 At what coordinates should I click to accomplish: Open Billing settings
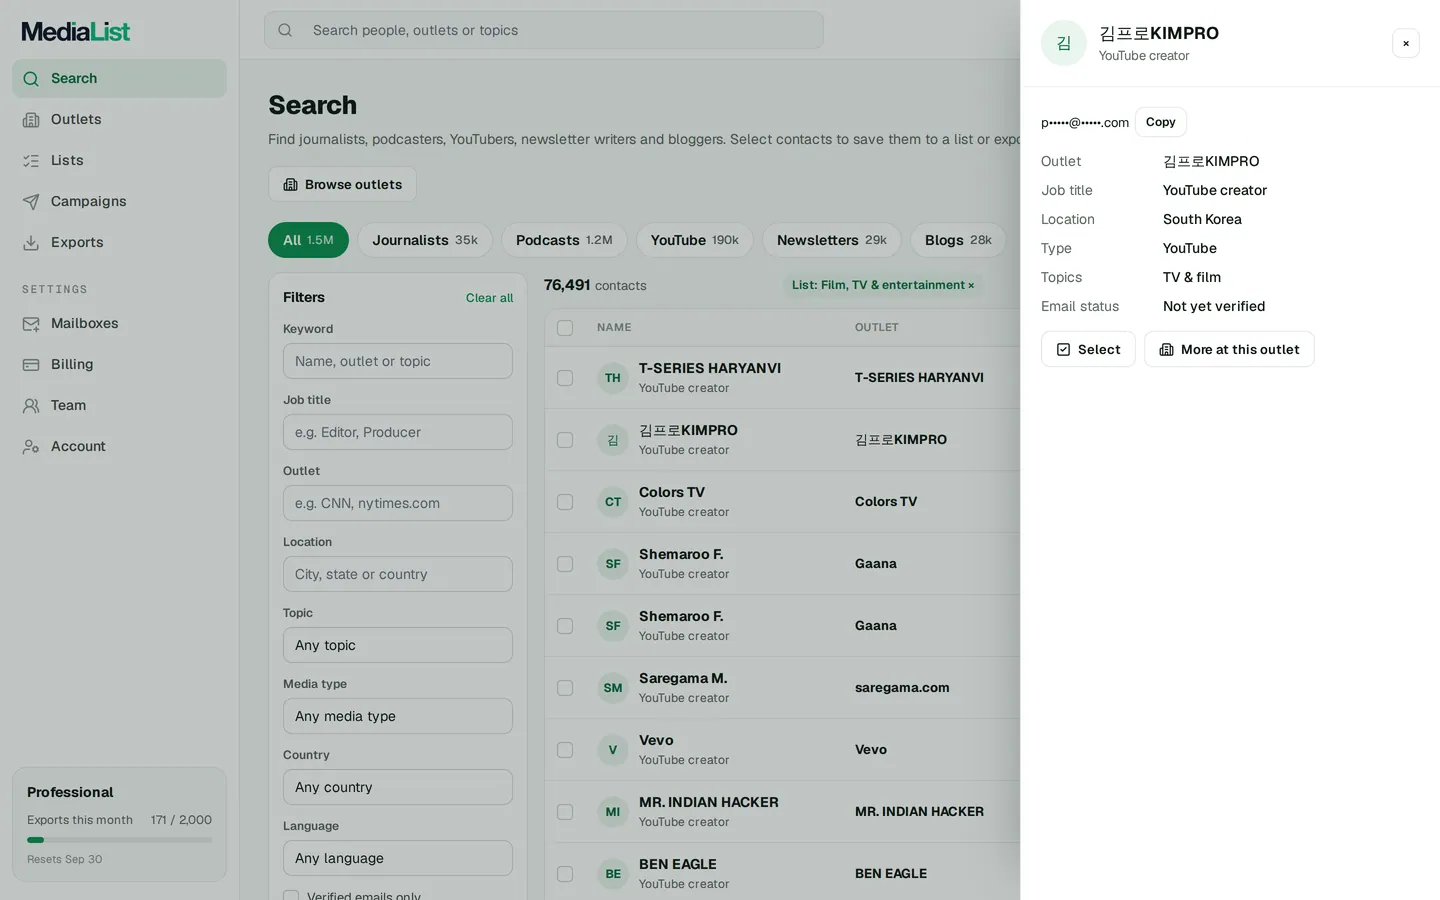coord(119,364)
